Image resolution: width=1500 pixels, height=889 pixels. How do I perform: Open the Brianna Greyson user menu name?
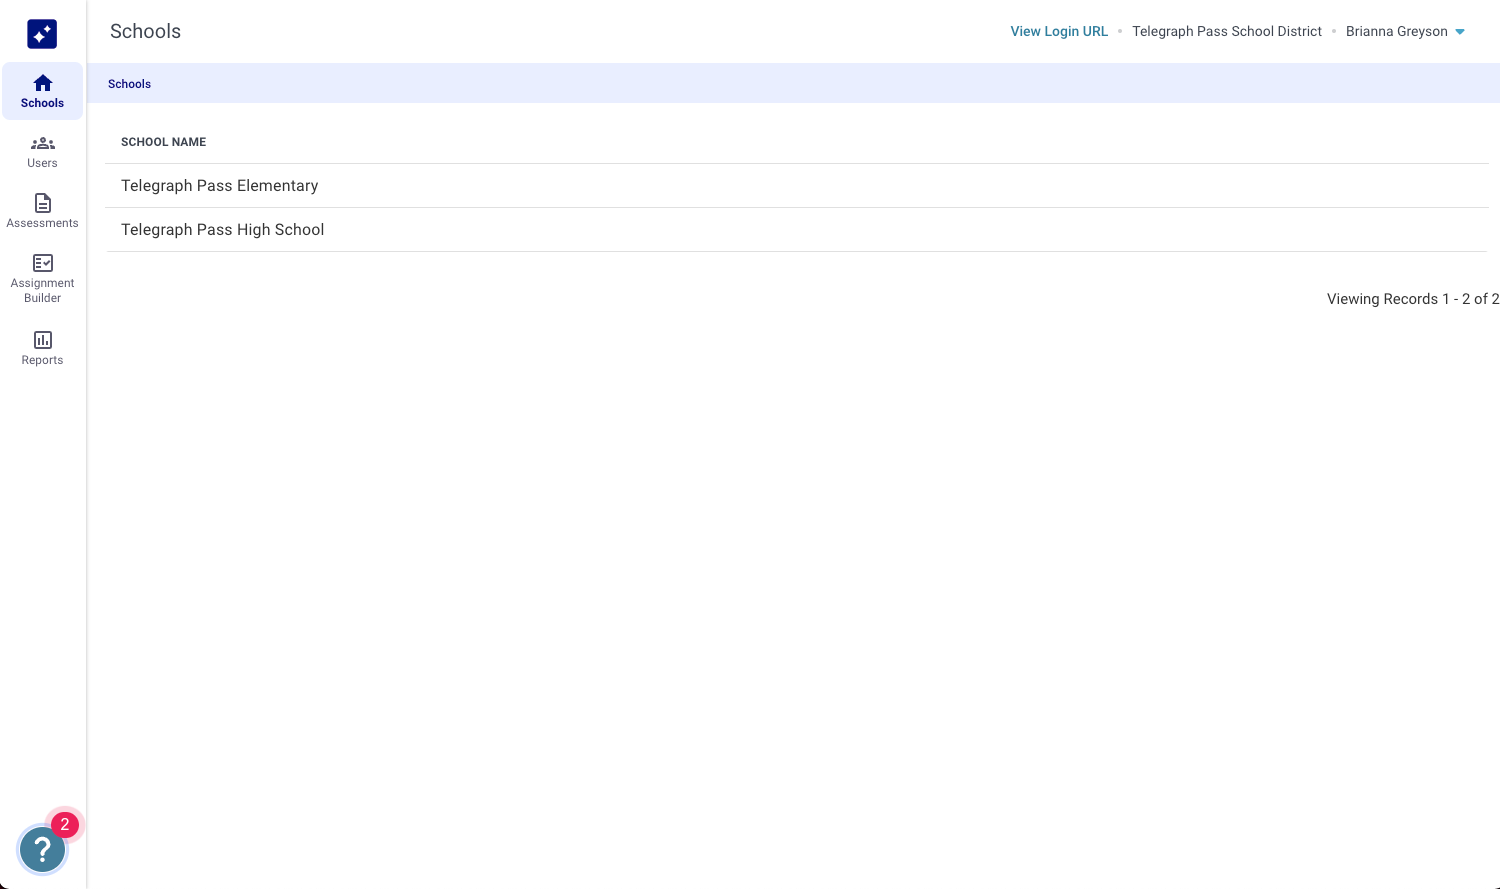tap(1396, 32)
